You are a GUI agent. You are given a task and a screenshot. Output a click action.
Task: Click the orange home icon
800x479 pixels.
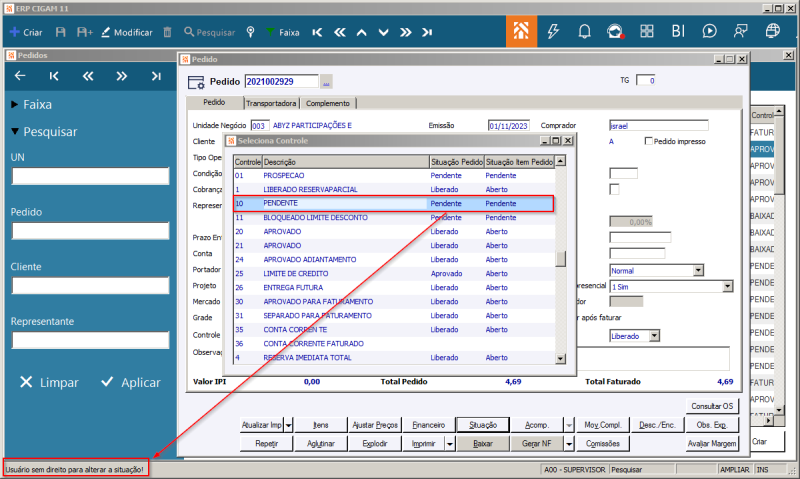[520, 31]
